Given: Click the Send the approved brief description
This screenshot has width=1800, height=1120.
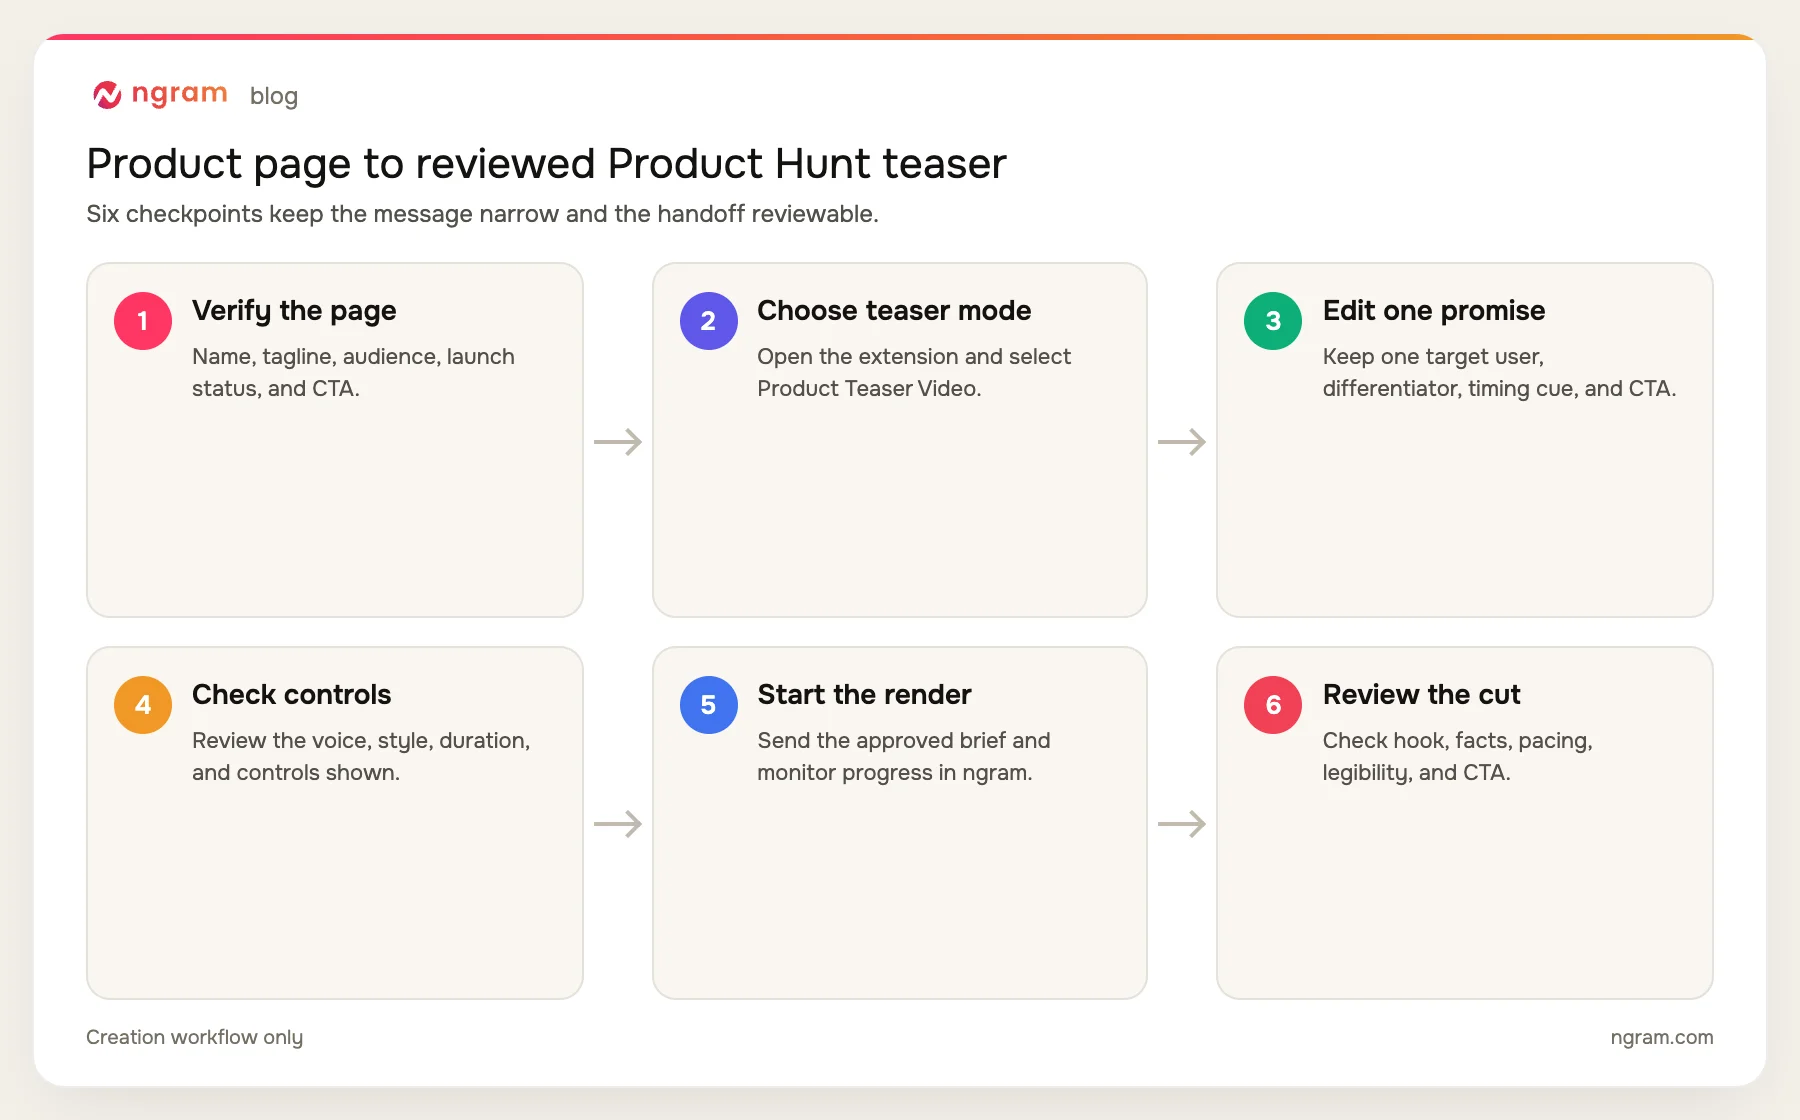Looking at the screenshot, I should click(x=904, y=757).
